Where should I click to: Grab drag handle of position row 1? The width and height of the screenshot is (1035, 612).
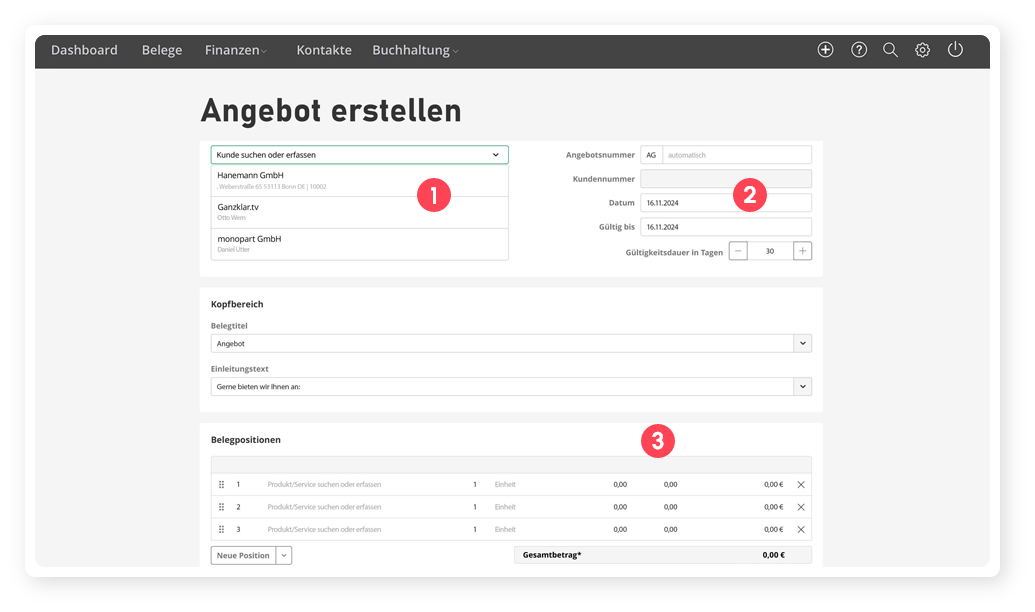click(222, 485)
